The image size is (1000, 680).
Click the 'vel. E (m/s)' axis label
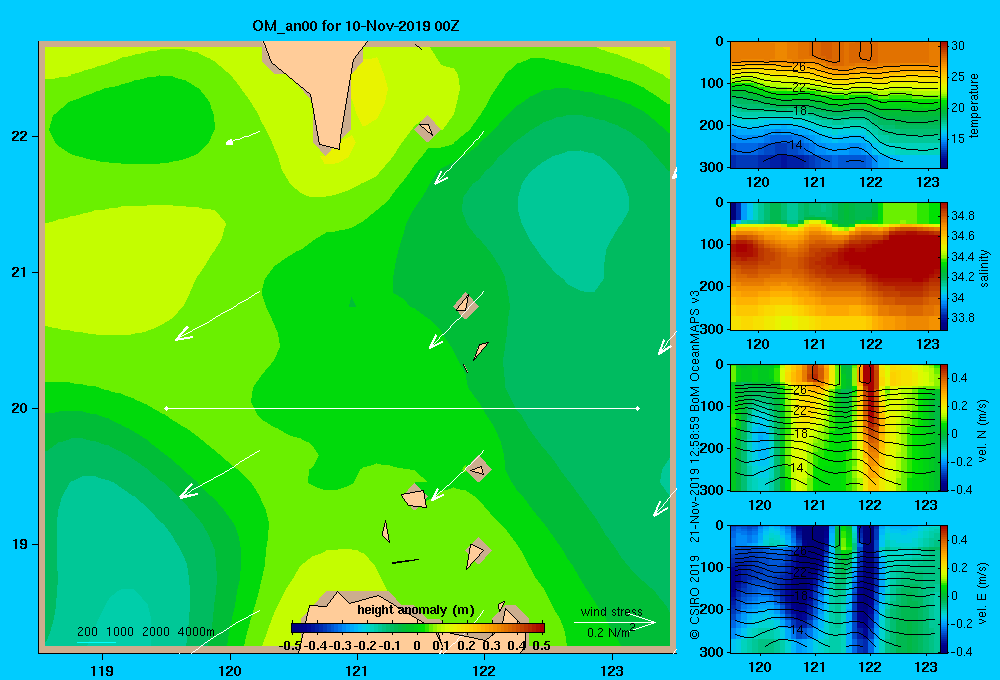point(983,592)
